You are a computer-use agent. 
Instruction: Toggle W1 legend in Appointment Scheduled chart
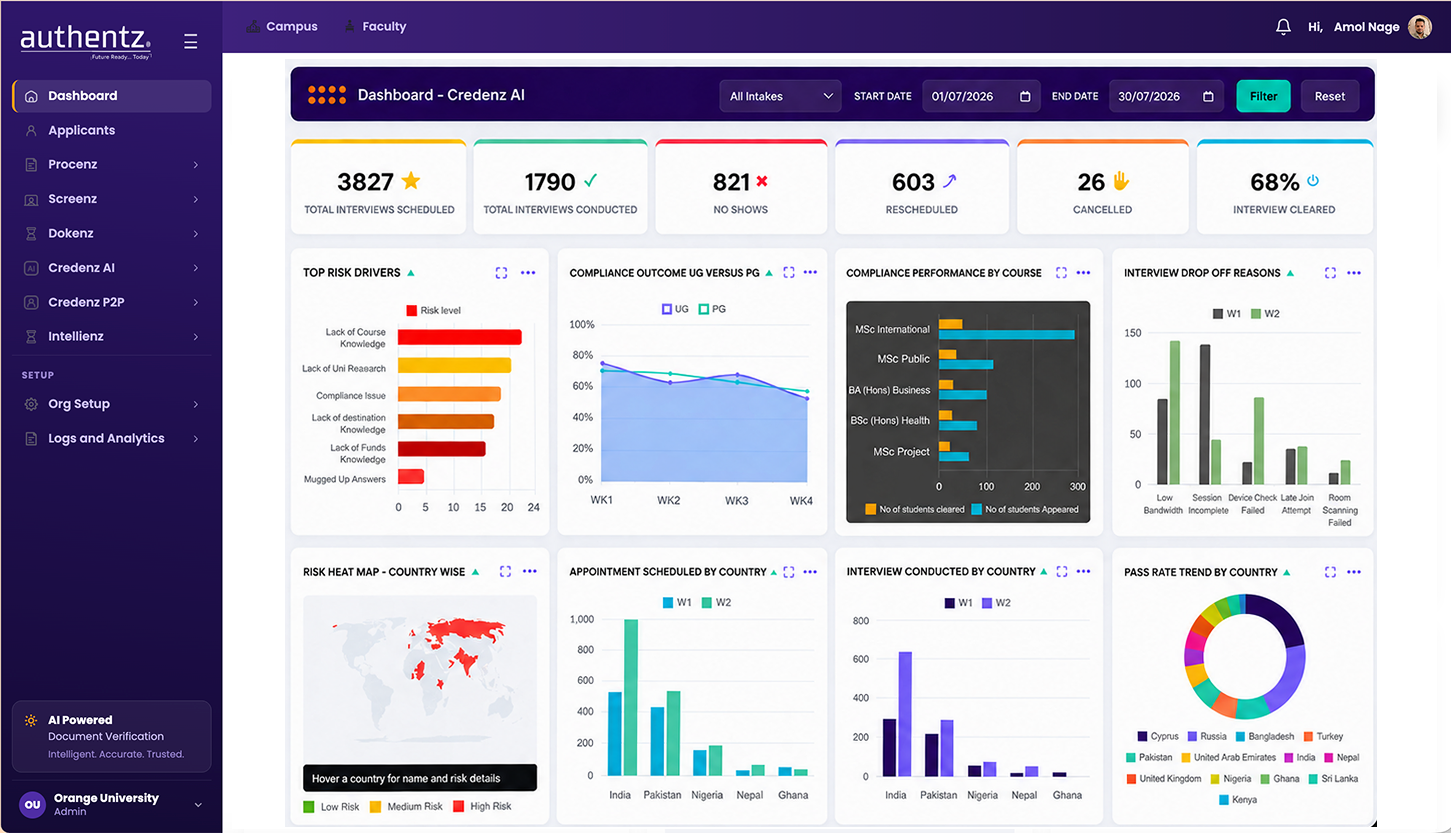click(x=677, y=602)
